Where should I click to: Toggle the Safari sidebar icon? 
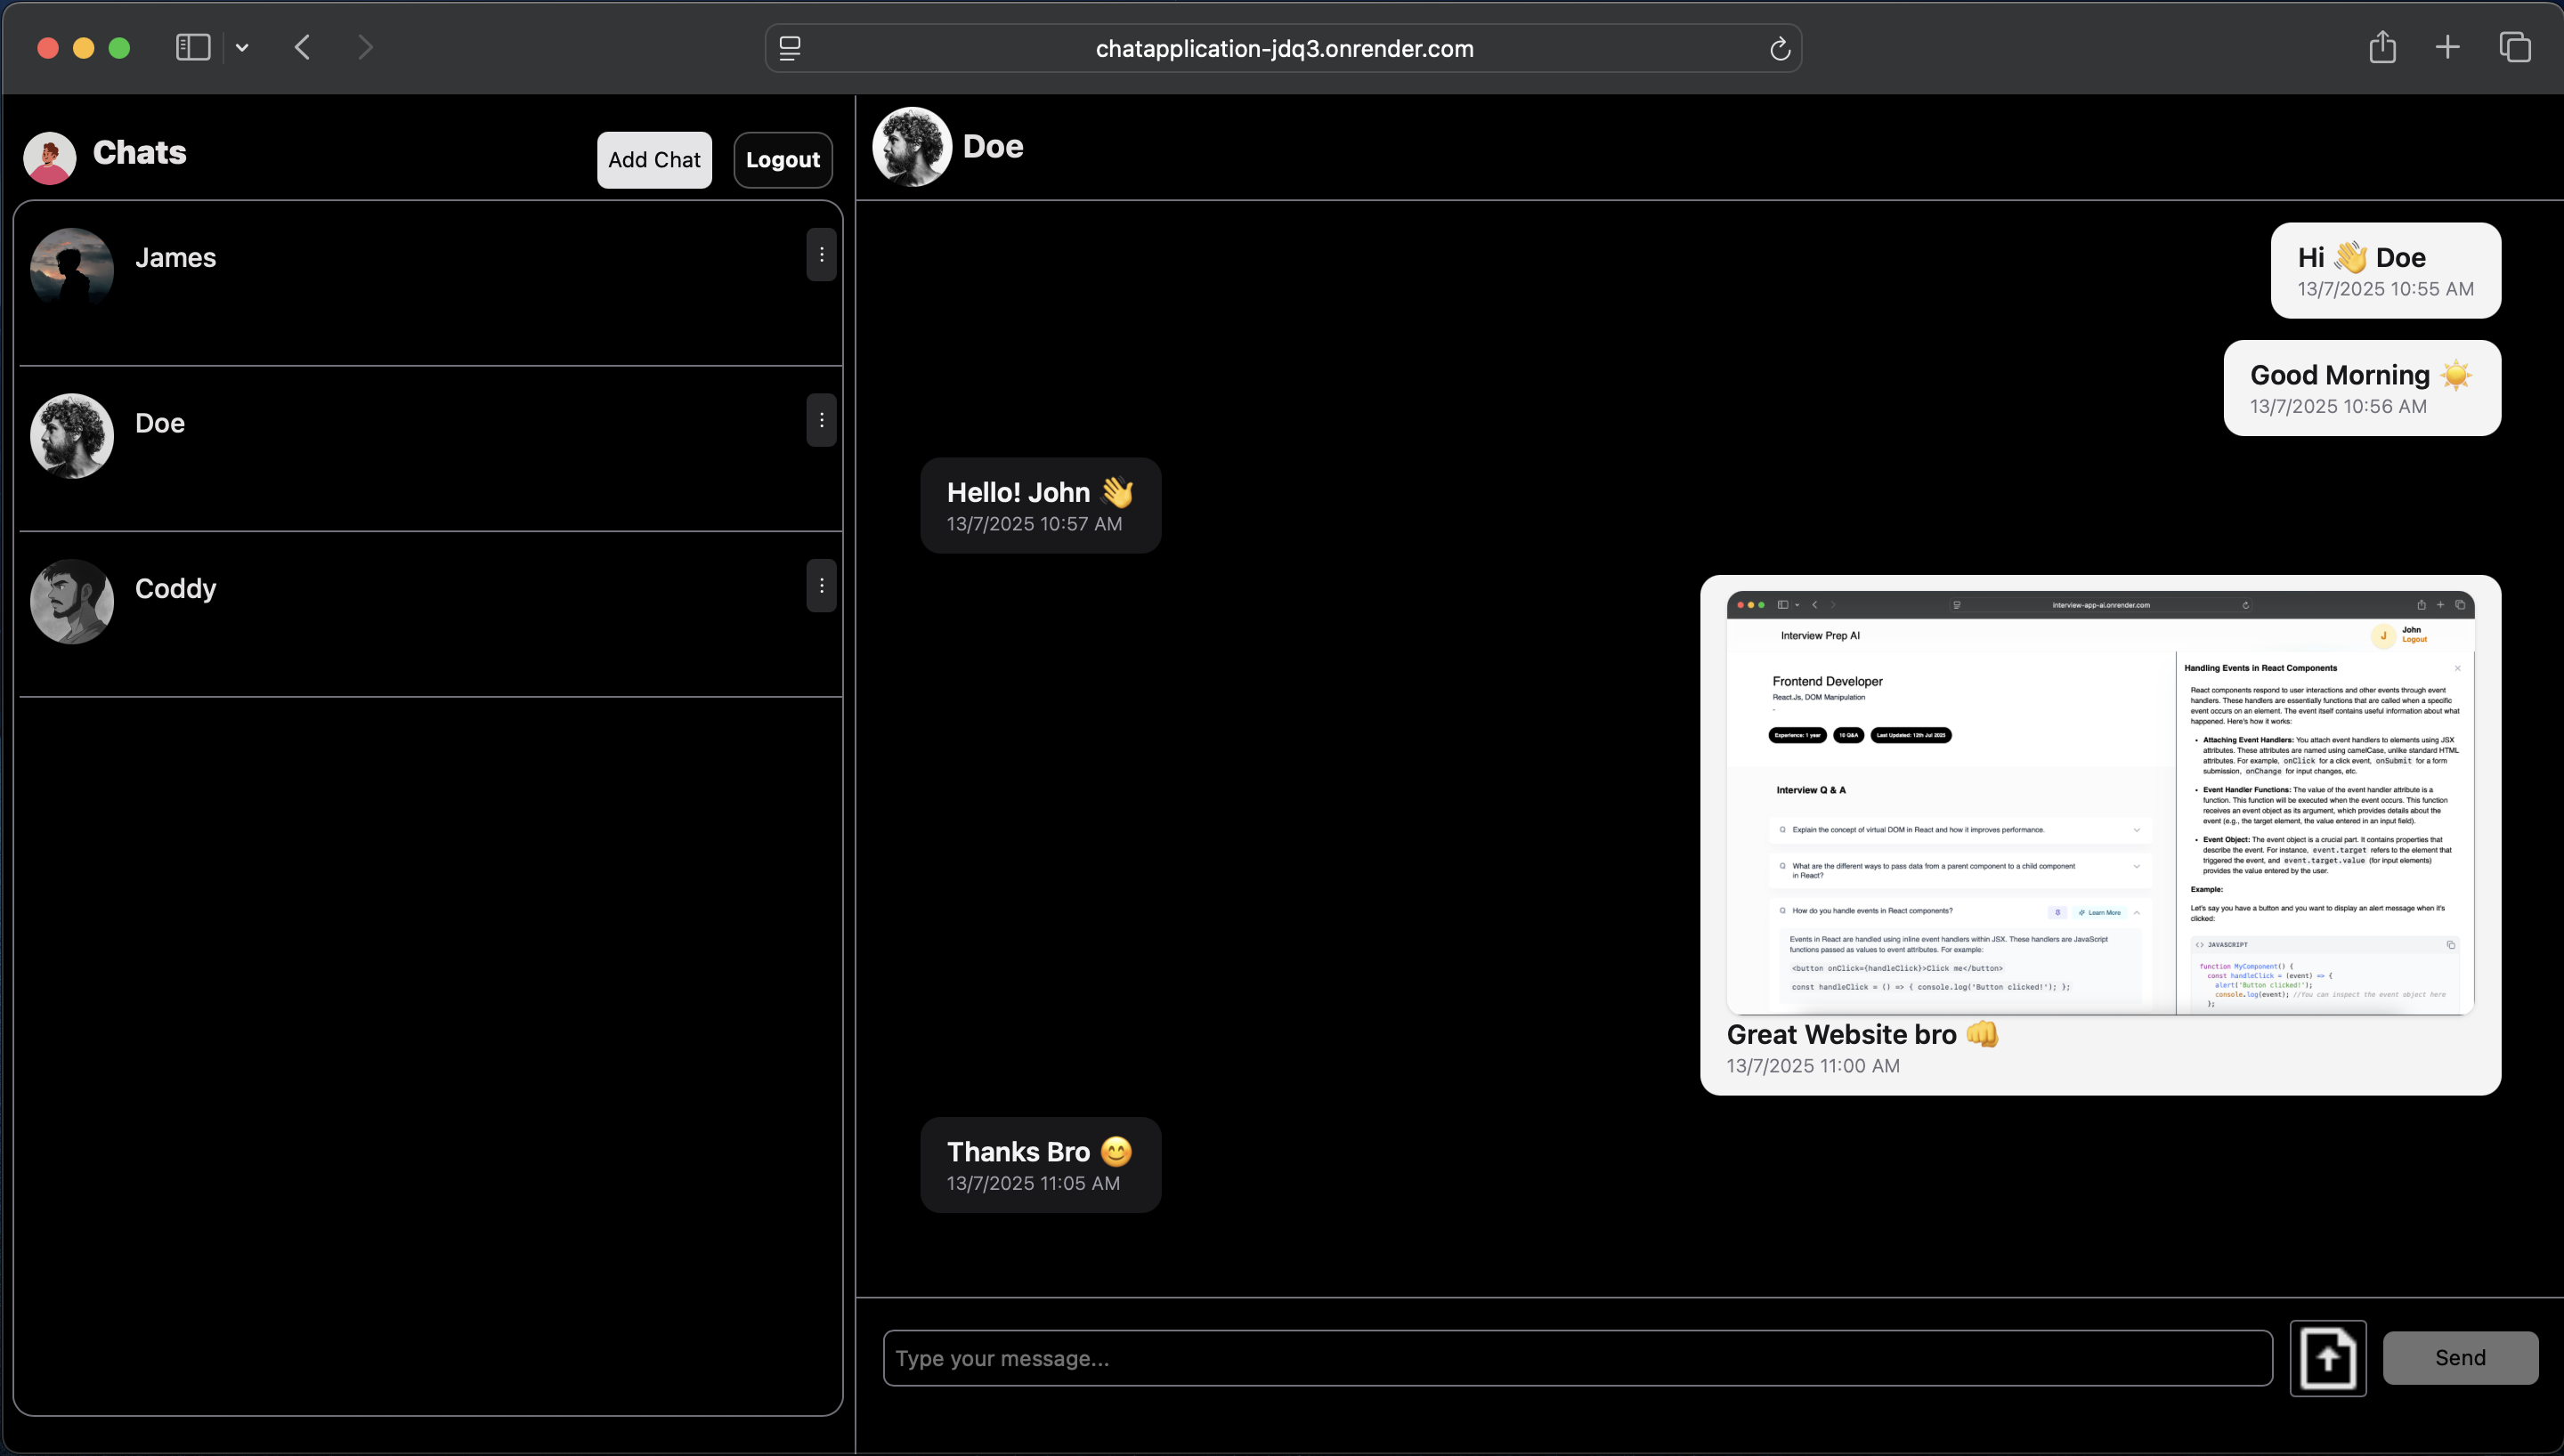coord(192,47)
